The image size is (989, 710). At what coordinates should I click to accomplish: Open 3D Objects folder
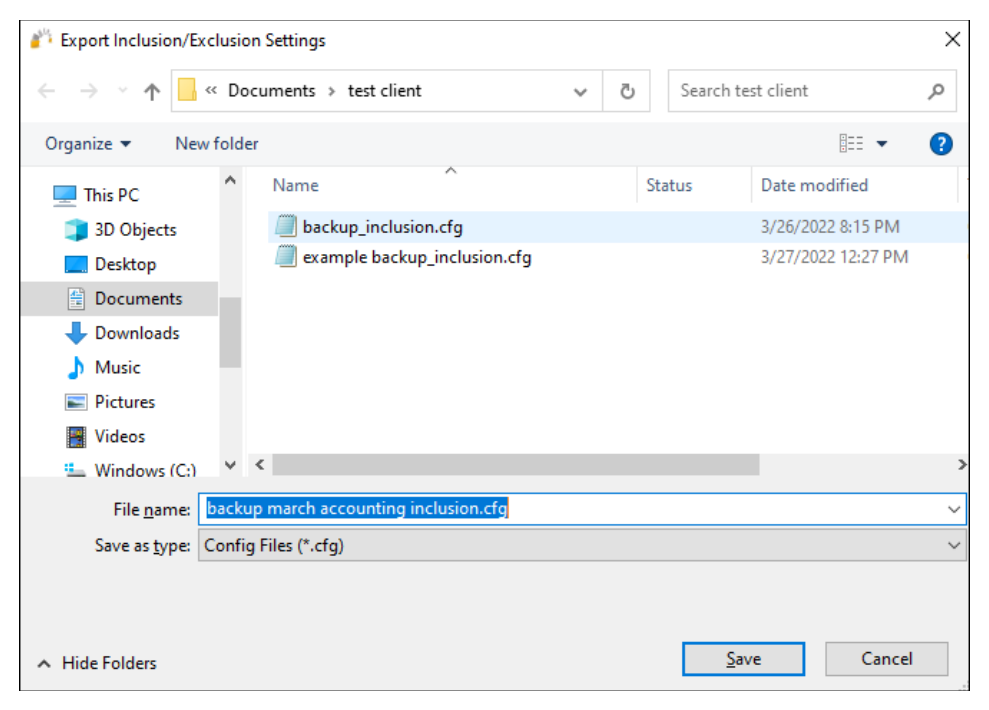tap(136, 230)
